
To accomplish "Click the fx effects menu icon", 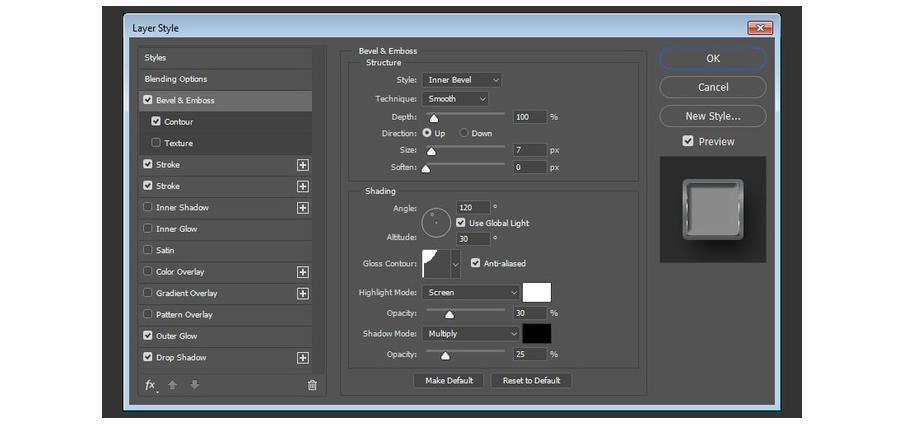I will click(150, 385).
